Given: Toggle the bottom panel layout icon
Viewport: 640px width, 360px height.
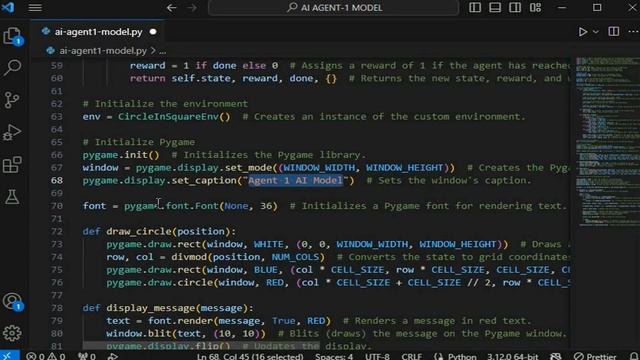Looking at the screenshot, I should pyautogui.click(x=495, y=8).
